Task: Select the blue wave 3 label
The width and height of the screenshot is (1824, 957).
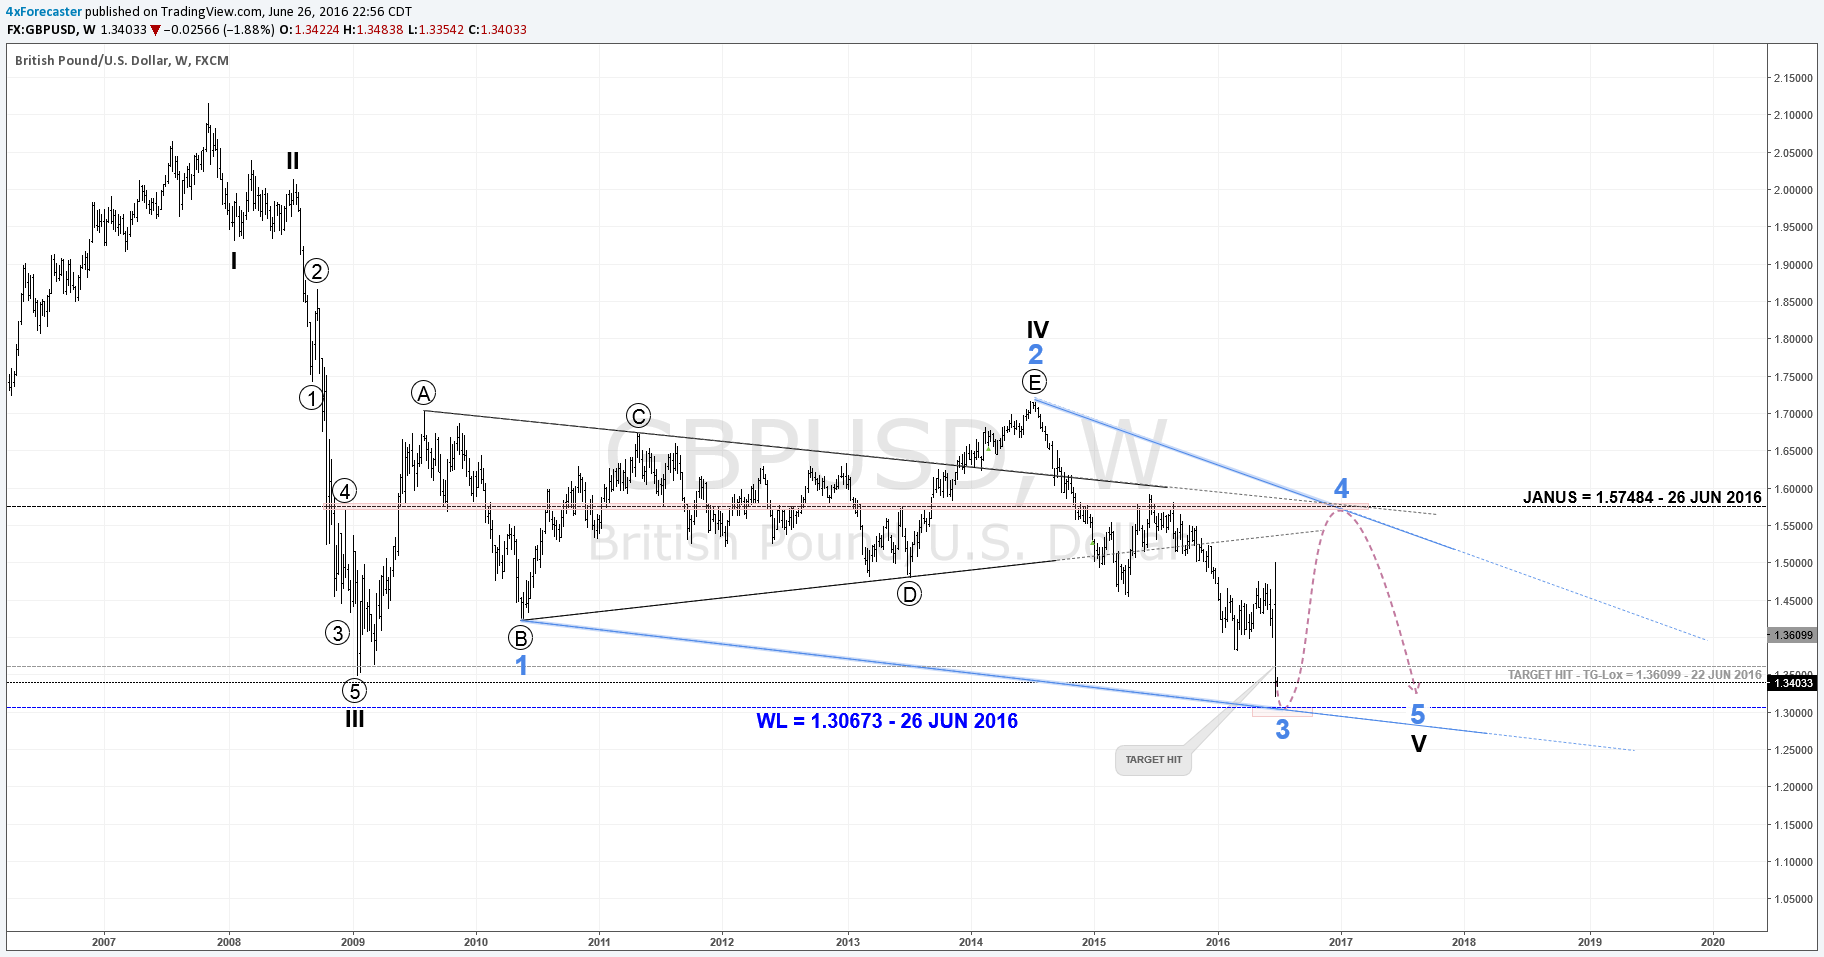Action: [x=1282, y=730]
